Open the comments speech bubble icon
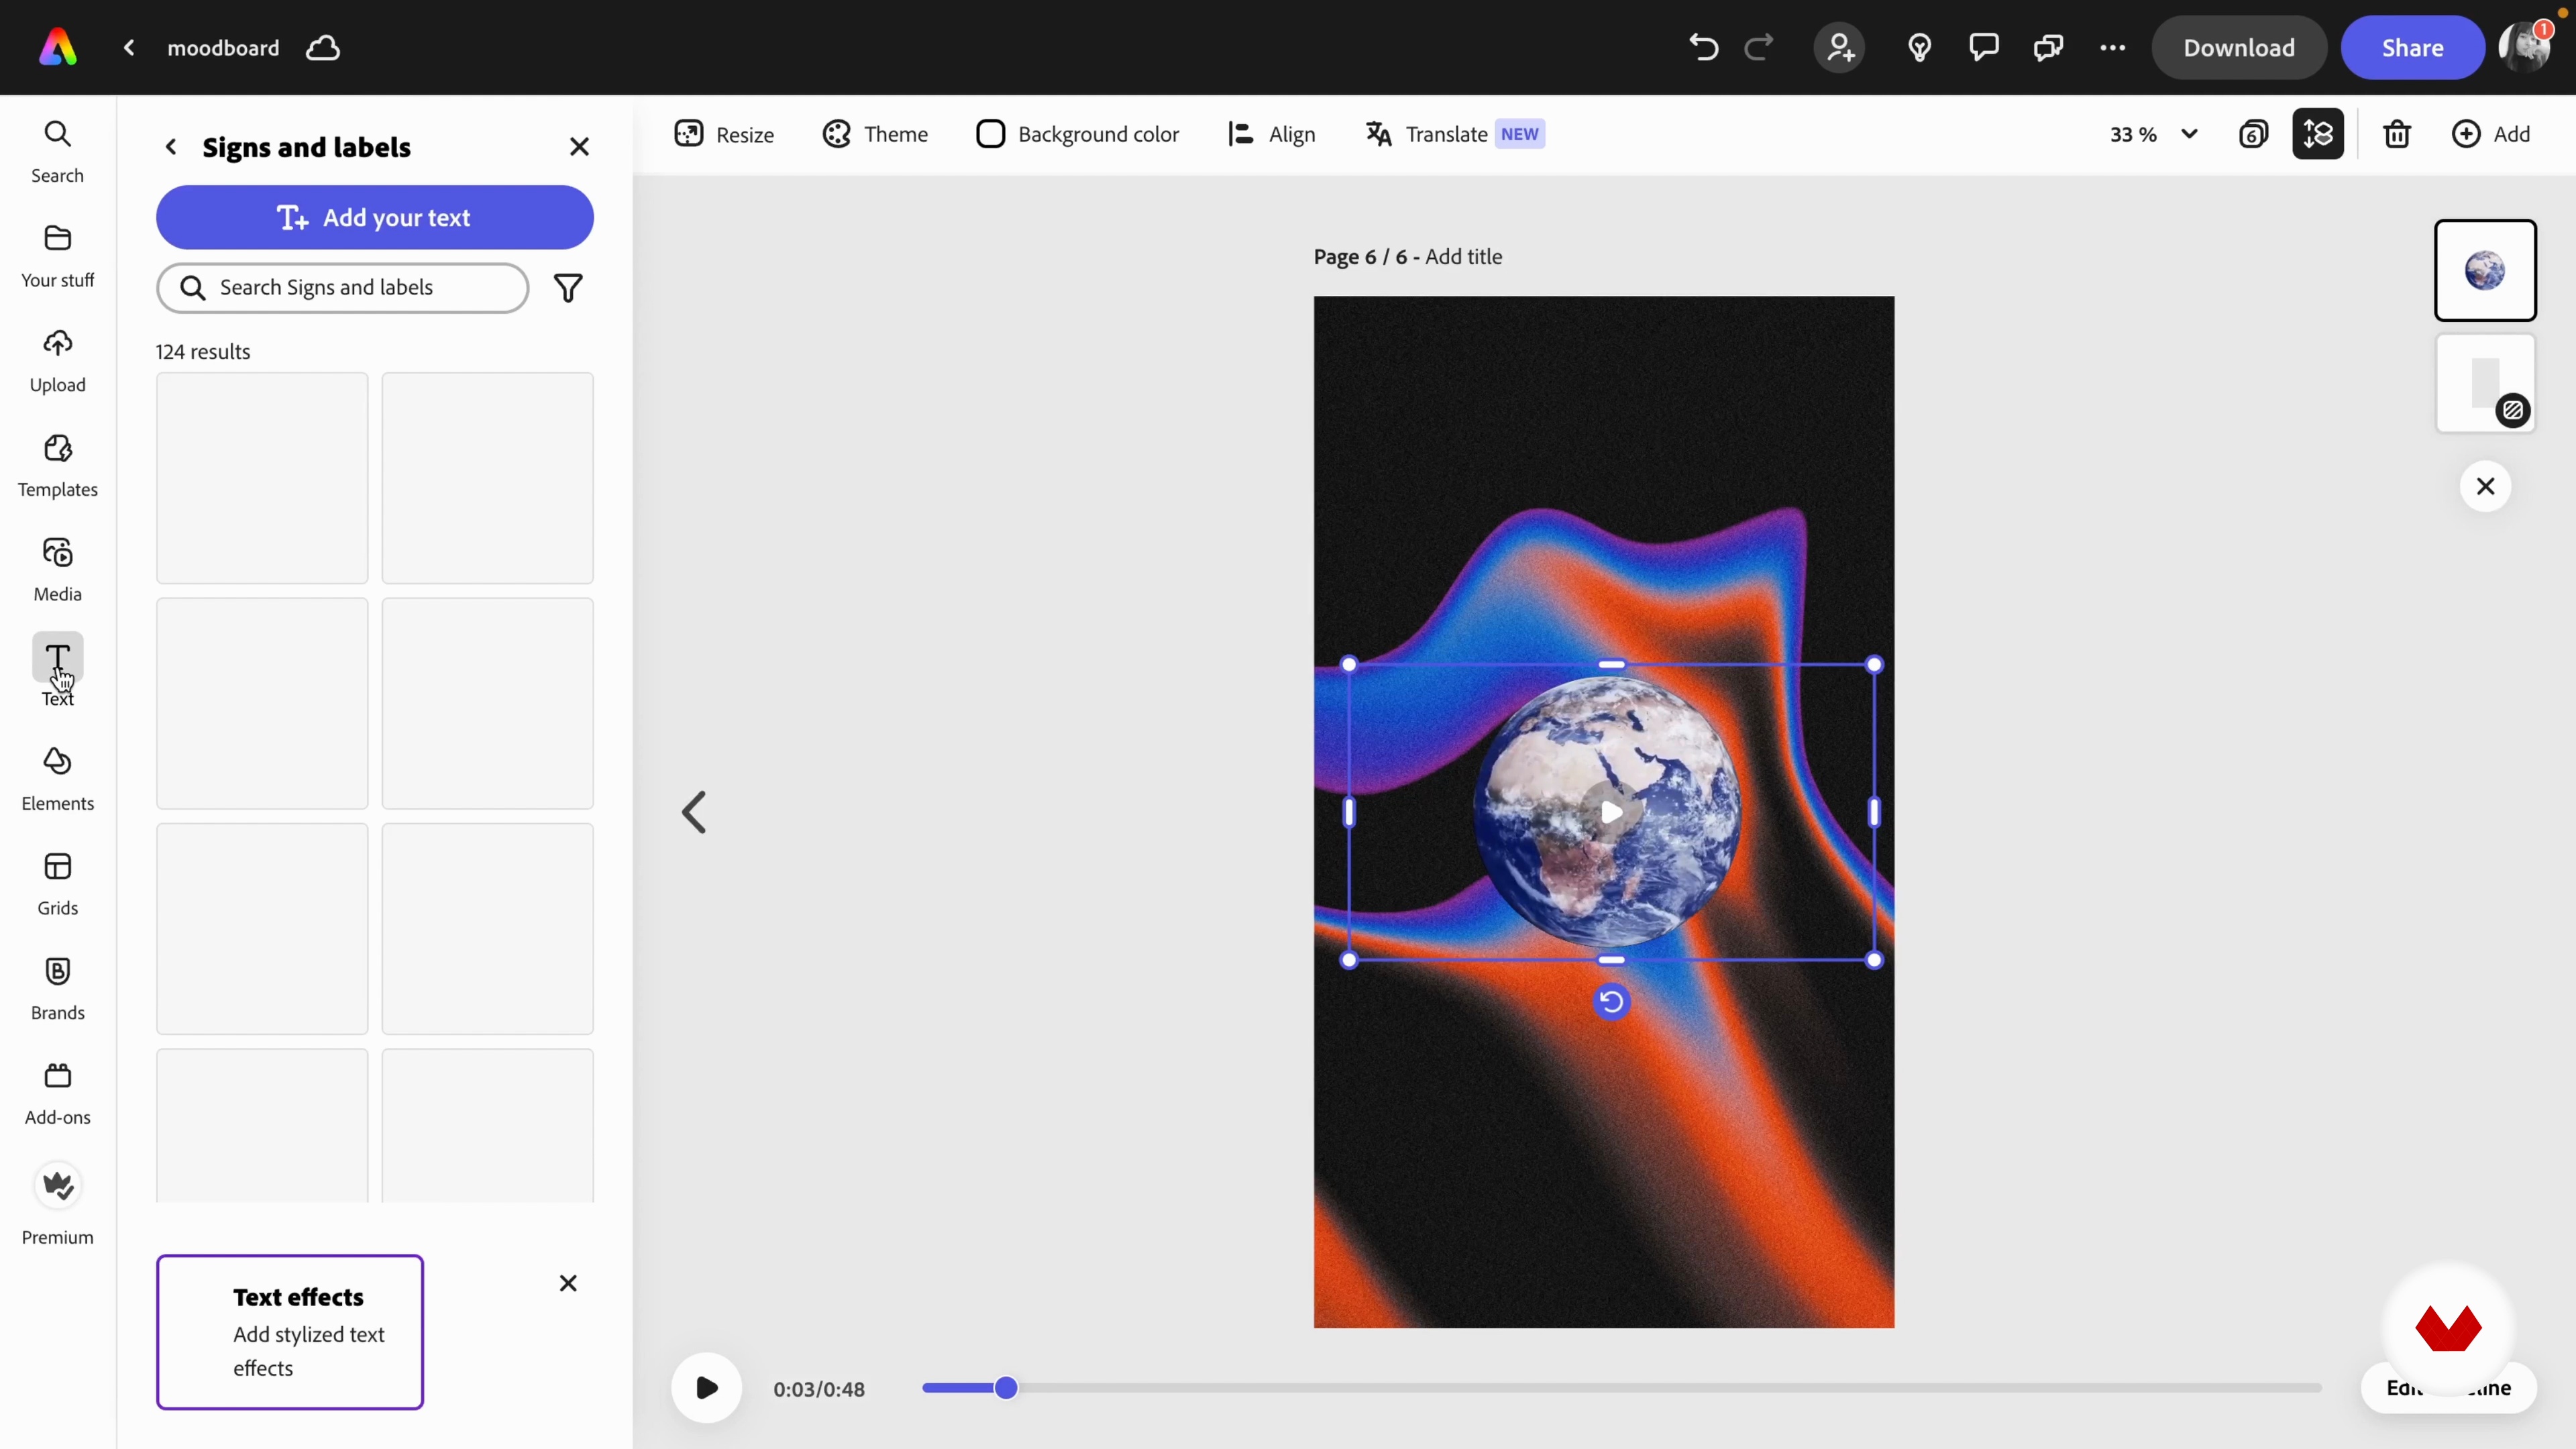Viewport: 2576px width, 1449px height. 1983,47
